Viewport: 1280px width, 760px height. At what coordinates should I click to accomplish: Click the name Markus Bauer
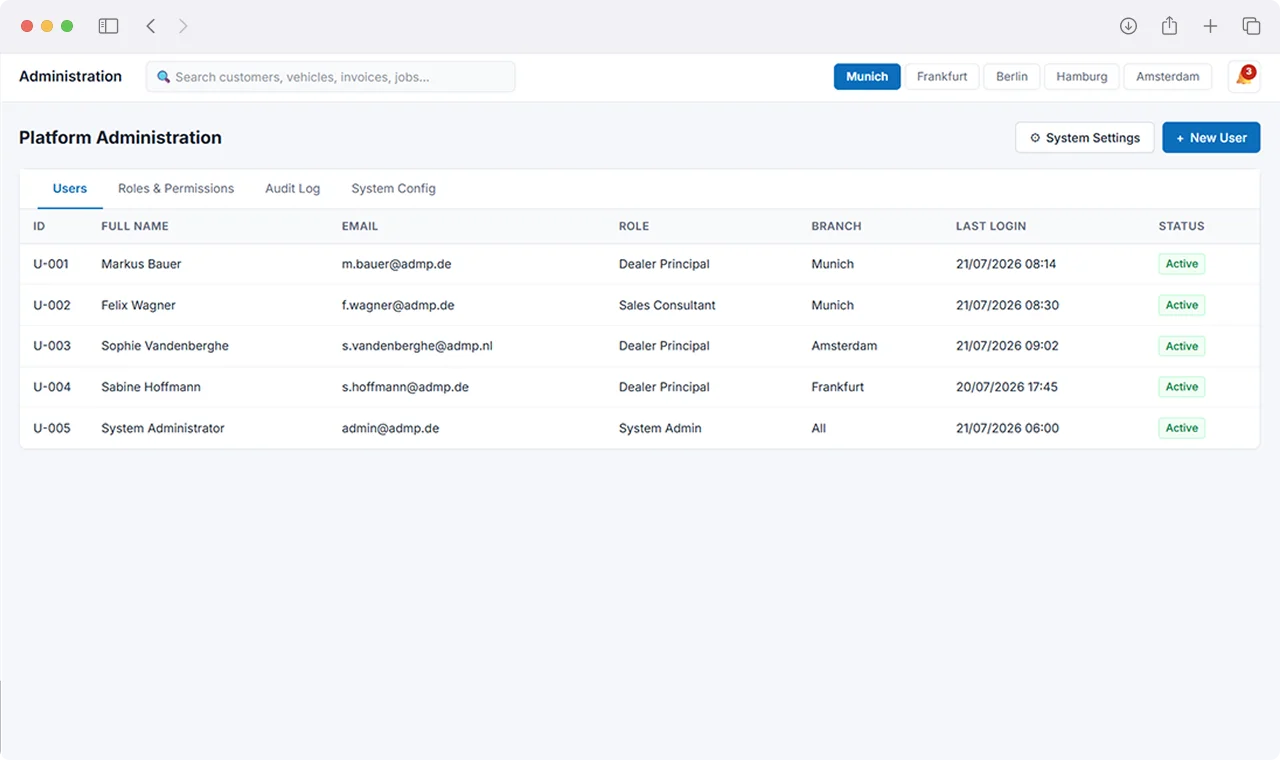click(141, 264)
